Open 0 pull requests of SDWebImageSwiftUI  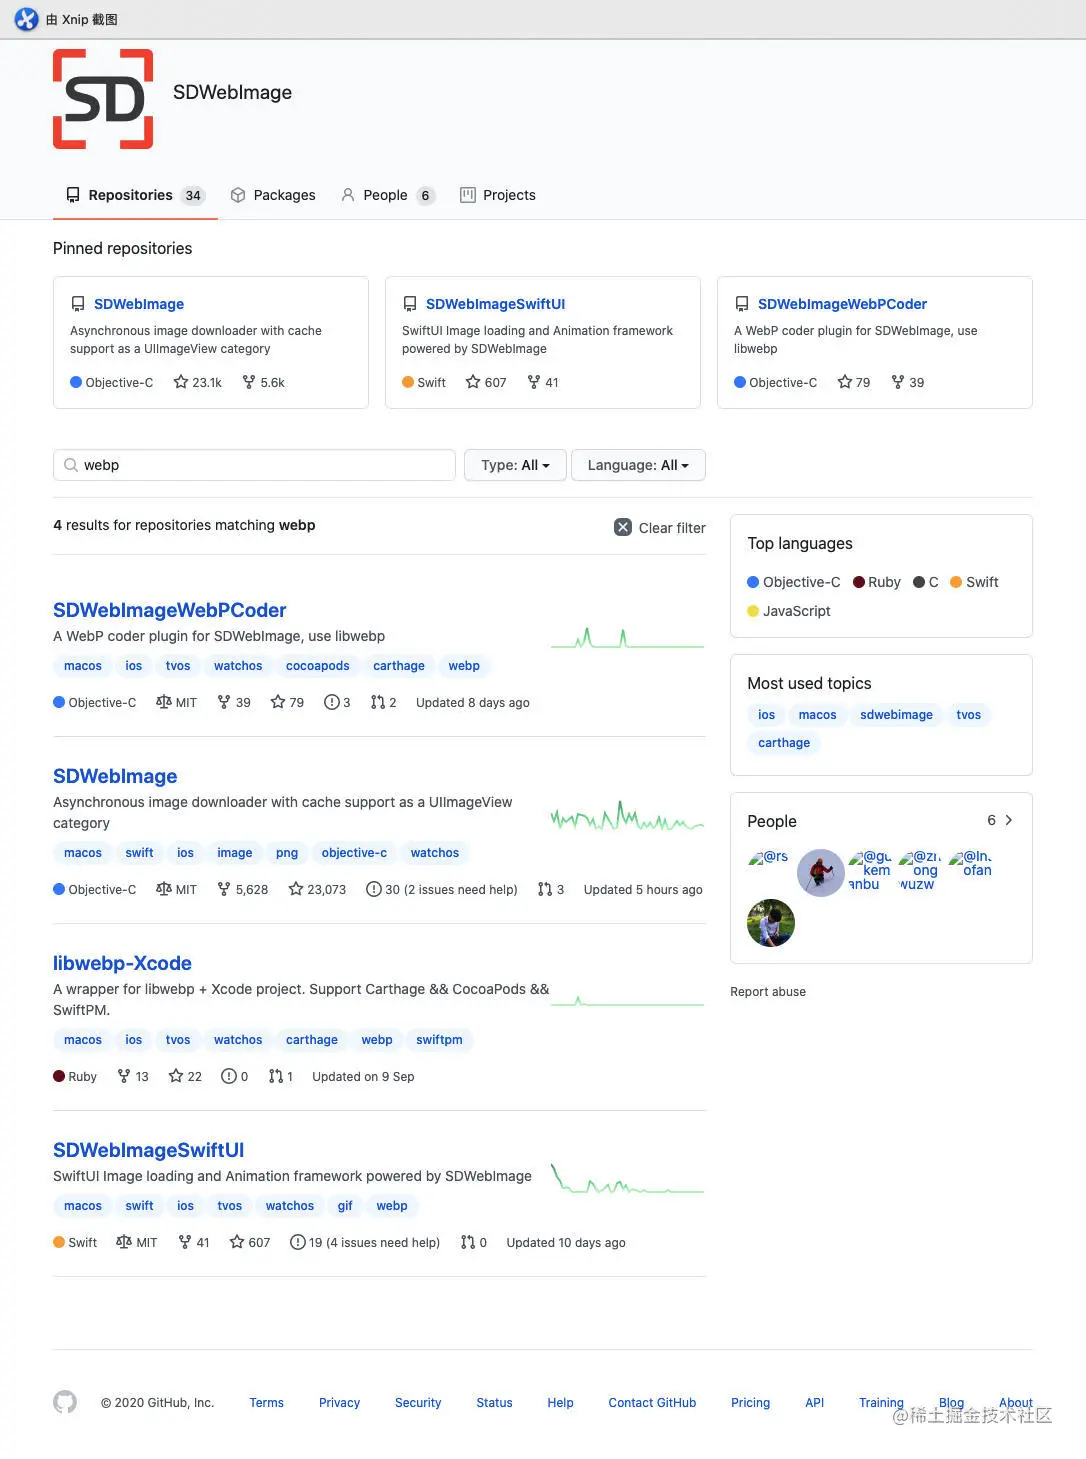click(x=474, y=1242)
